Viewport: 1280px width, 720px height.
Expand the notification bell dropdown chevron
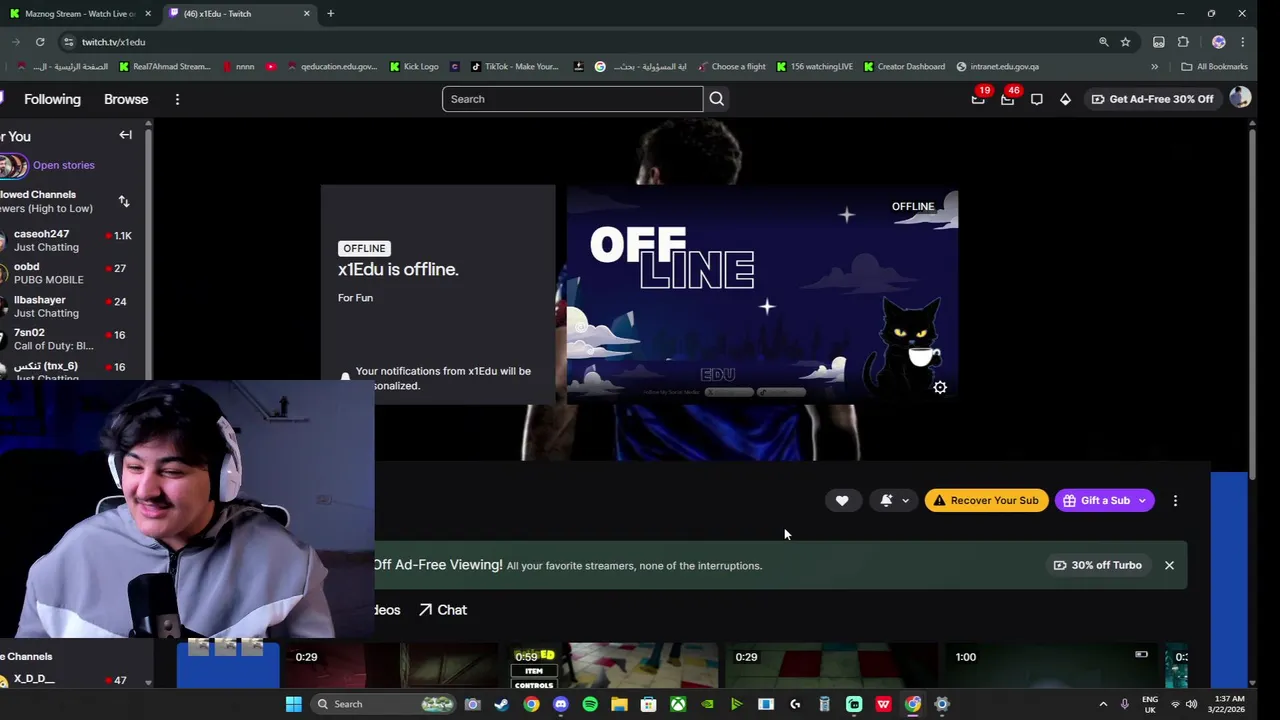pos(905,500)
